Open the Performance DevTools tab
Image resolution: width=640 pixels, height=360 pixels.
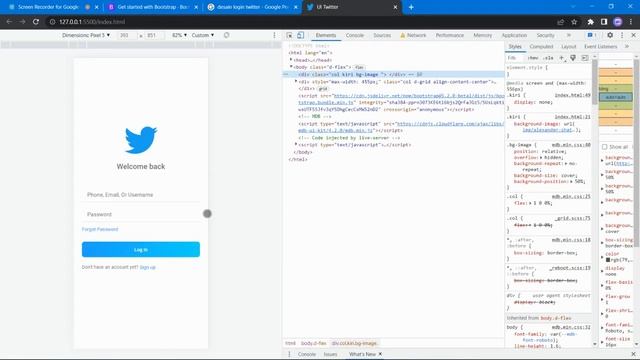(450, 36)
